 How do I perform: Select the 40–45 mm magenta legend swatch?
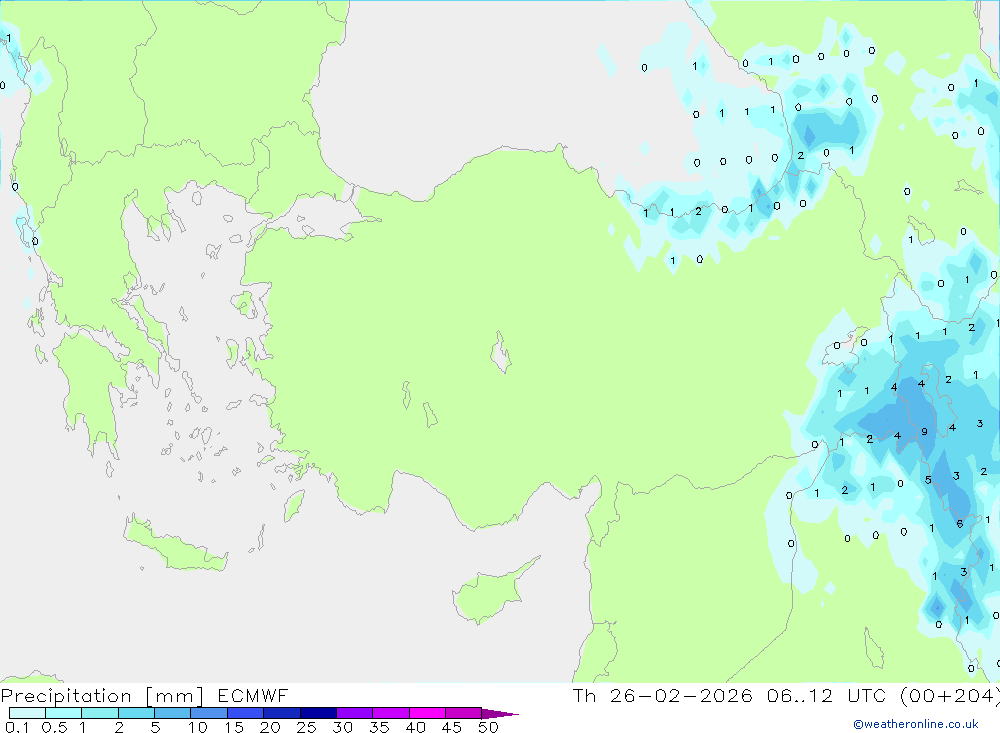(427, 713)
